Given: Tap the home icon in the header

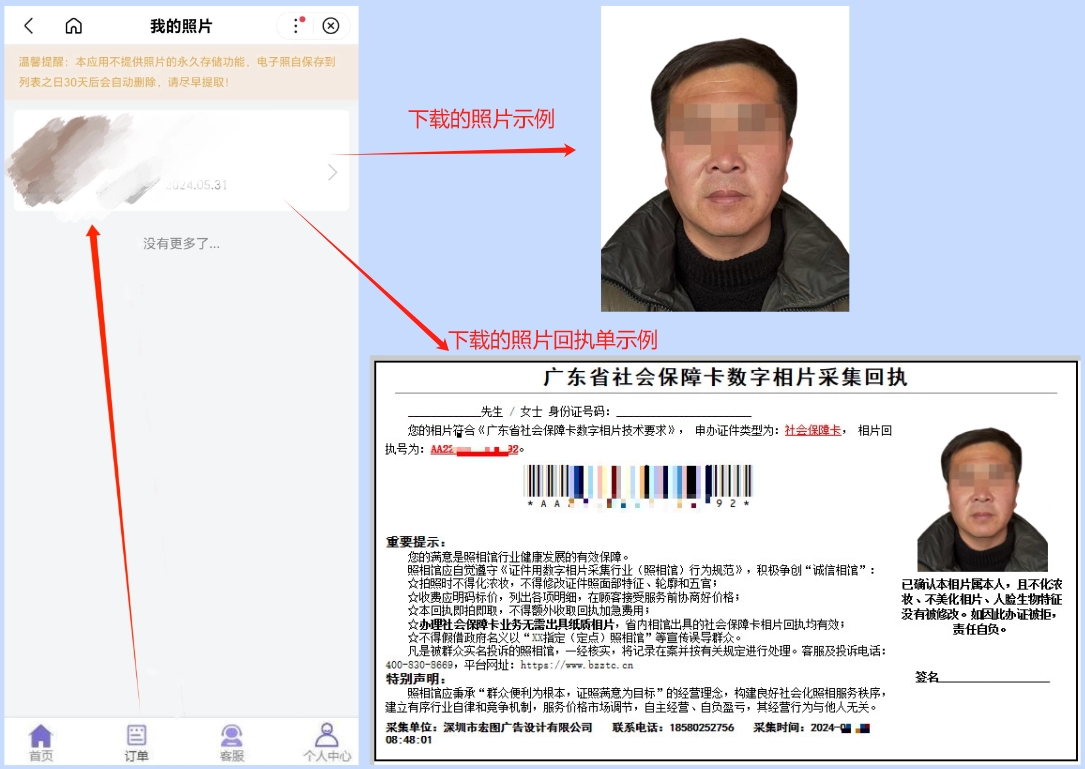Looking at the screenshot, I should (x=73, y=26).
